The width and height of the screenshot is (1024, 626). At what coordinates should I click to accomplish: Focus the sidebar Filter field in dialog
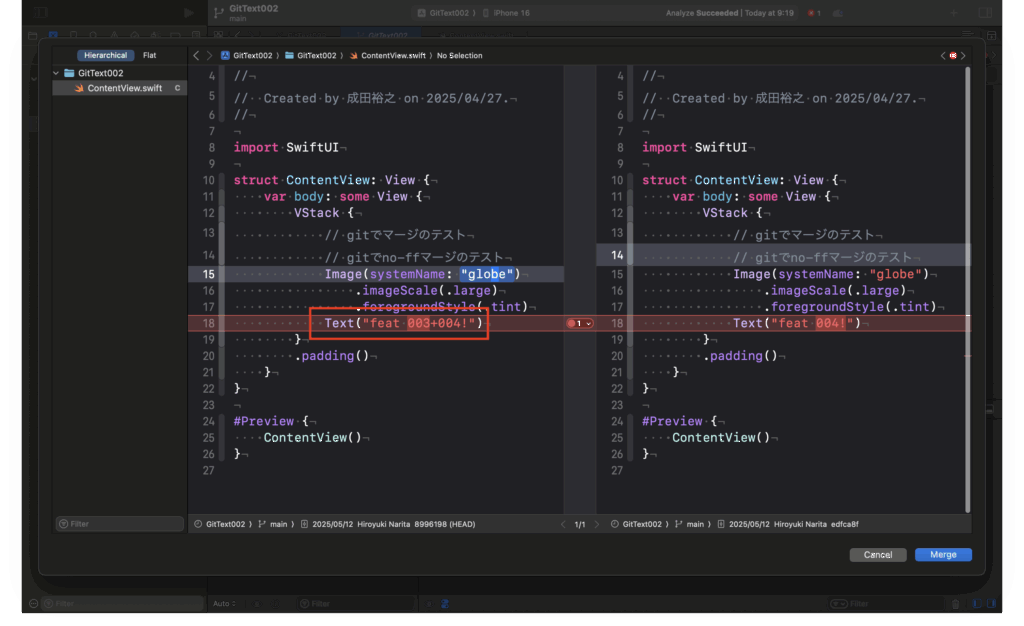(x=120, y=524)
